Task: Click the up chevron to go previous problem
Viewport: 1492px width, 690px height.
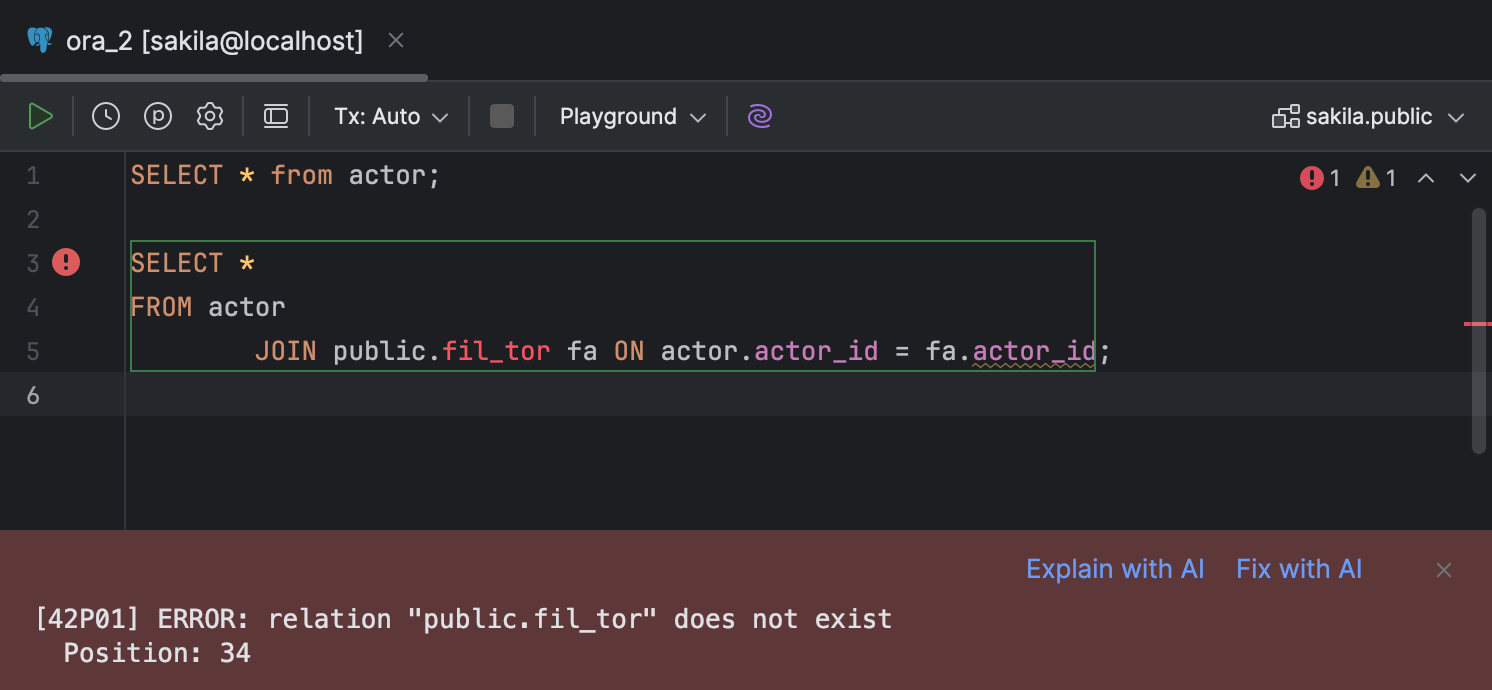Action: [x=1427, y=177]
